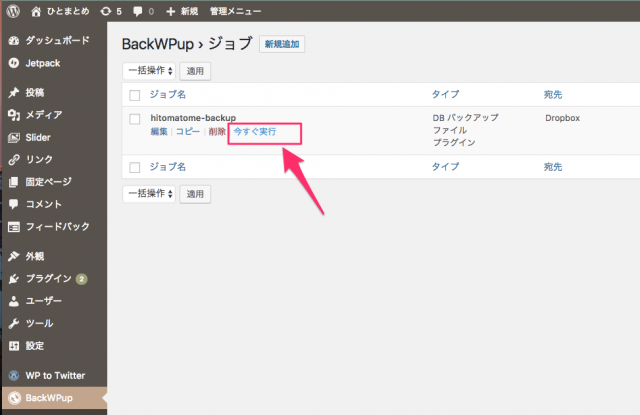This screenshot has width=640, height=415.
Task: Tick the header select-all checkbox beside ジョブ名
Action: pyautogui.click(x=135, y=95)
